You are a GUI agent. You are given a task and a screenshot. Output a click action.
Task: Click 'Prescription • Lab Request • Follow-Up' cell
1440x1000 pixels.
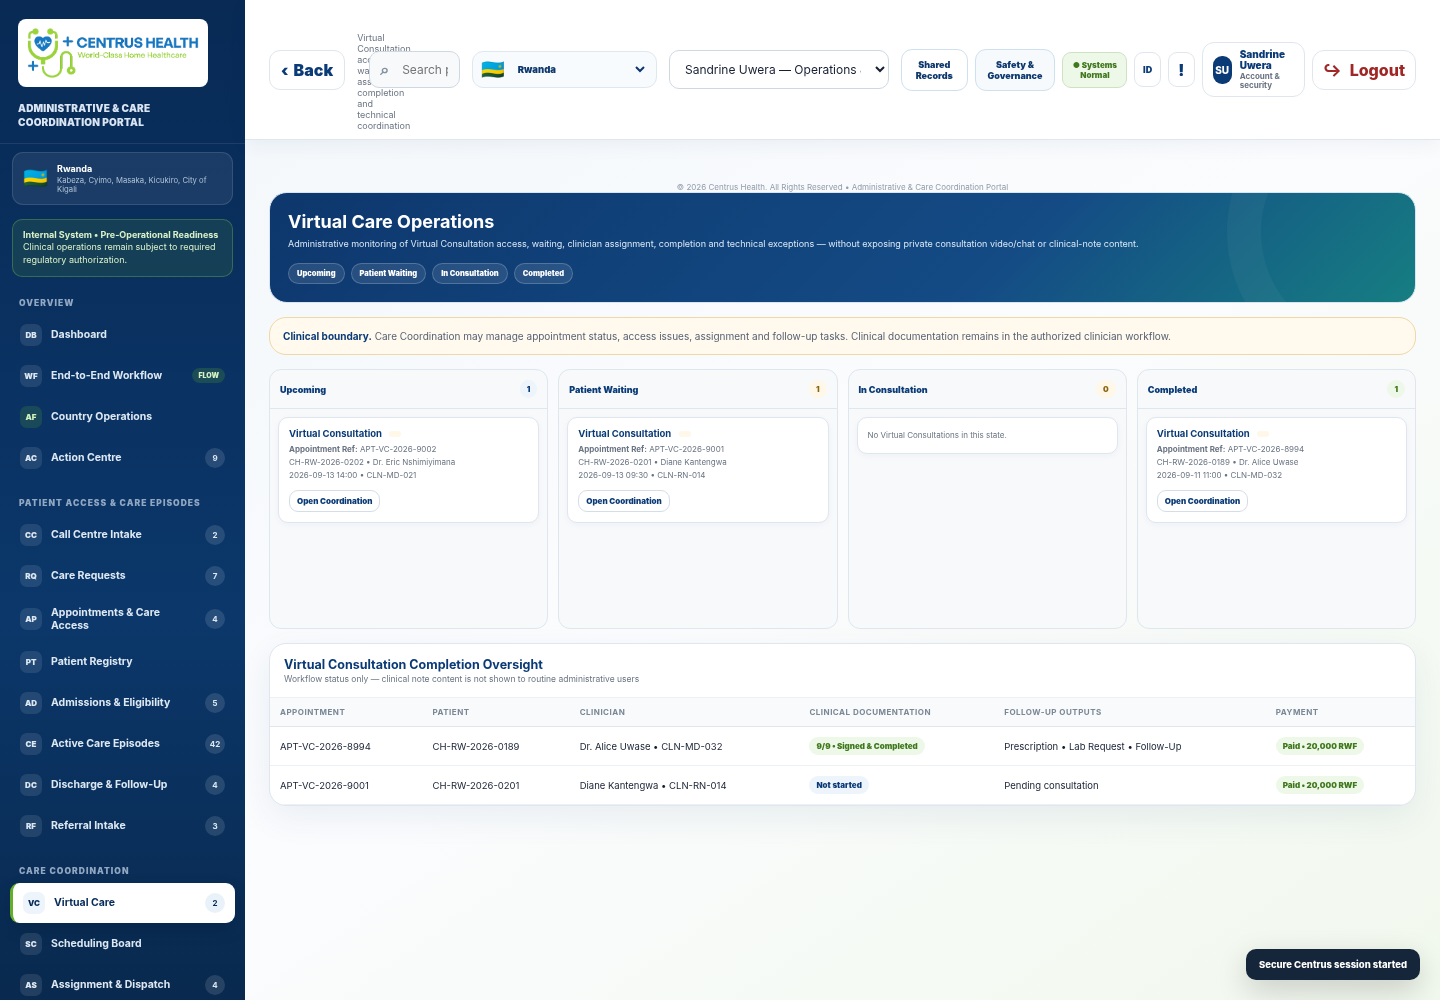[1093, 747]
